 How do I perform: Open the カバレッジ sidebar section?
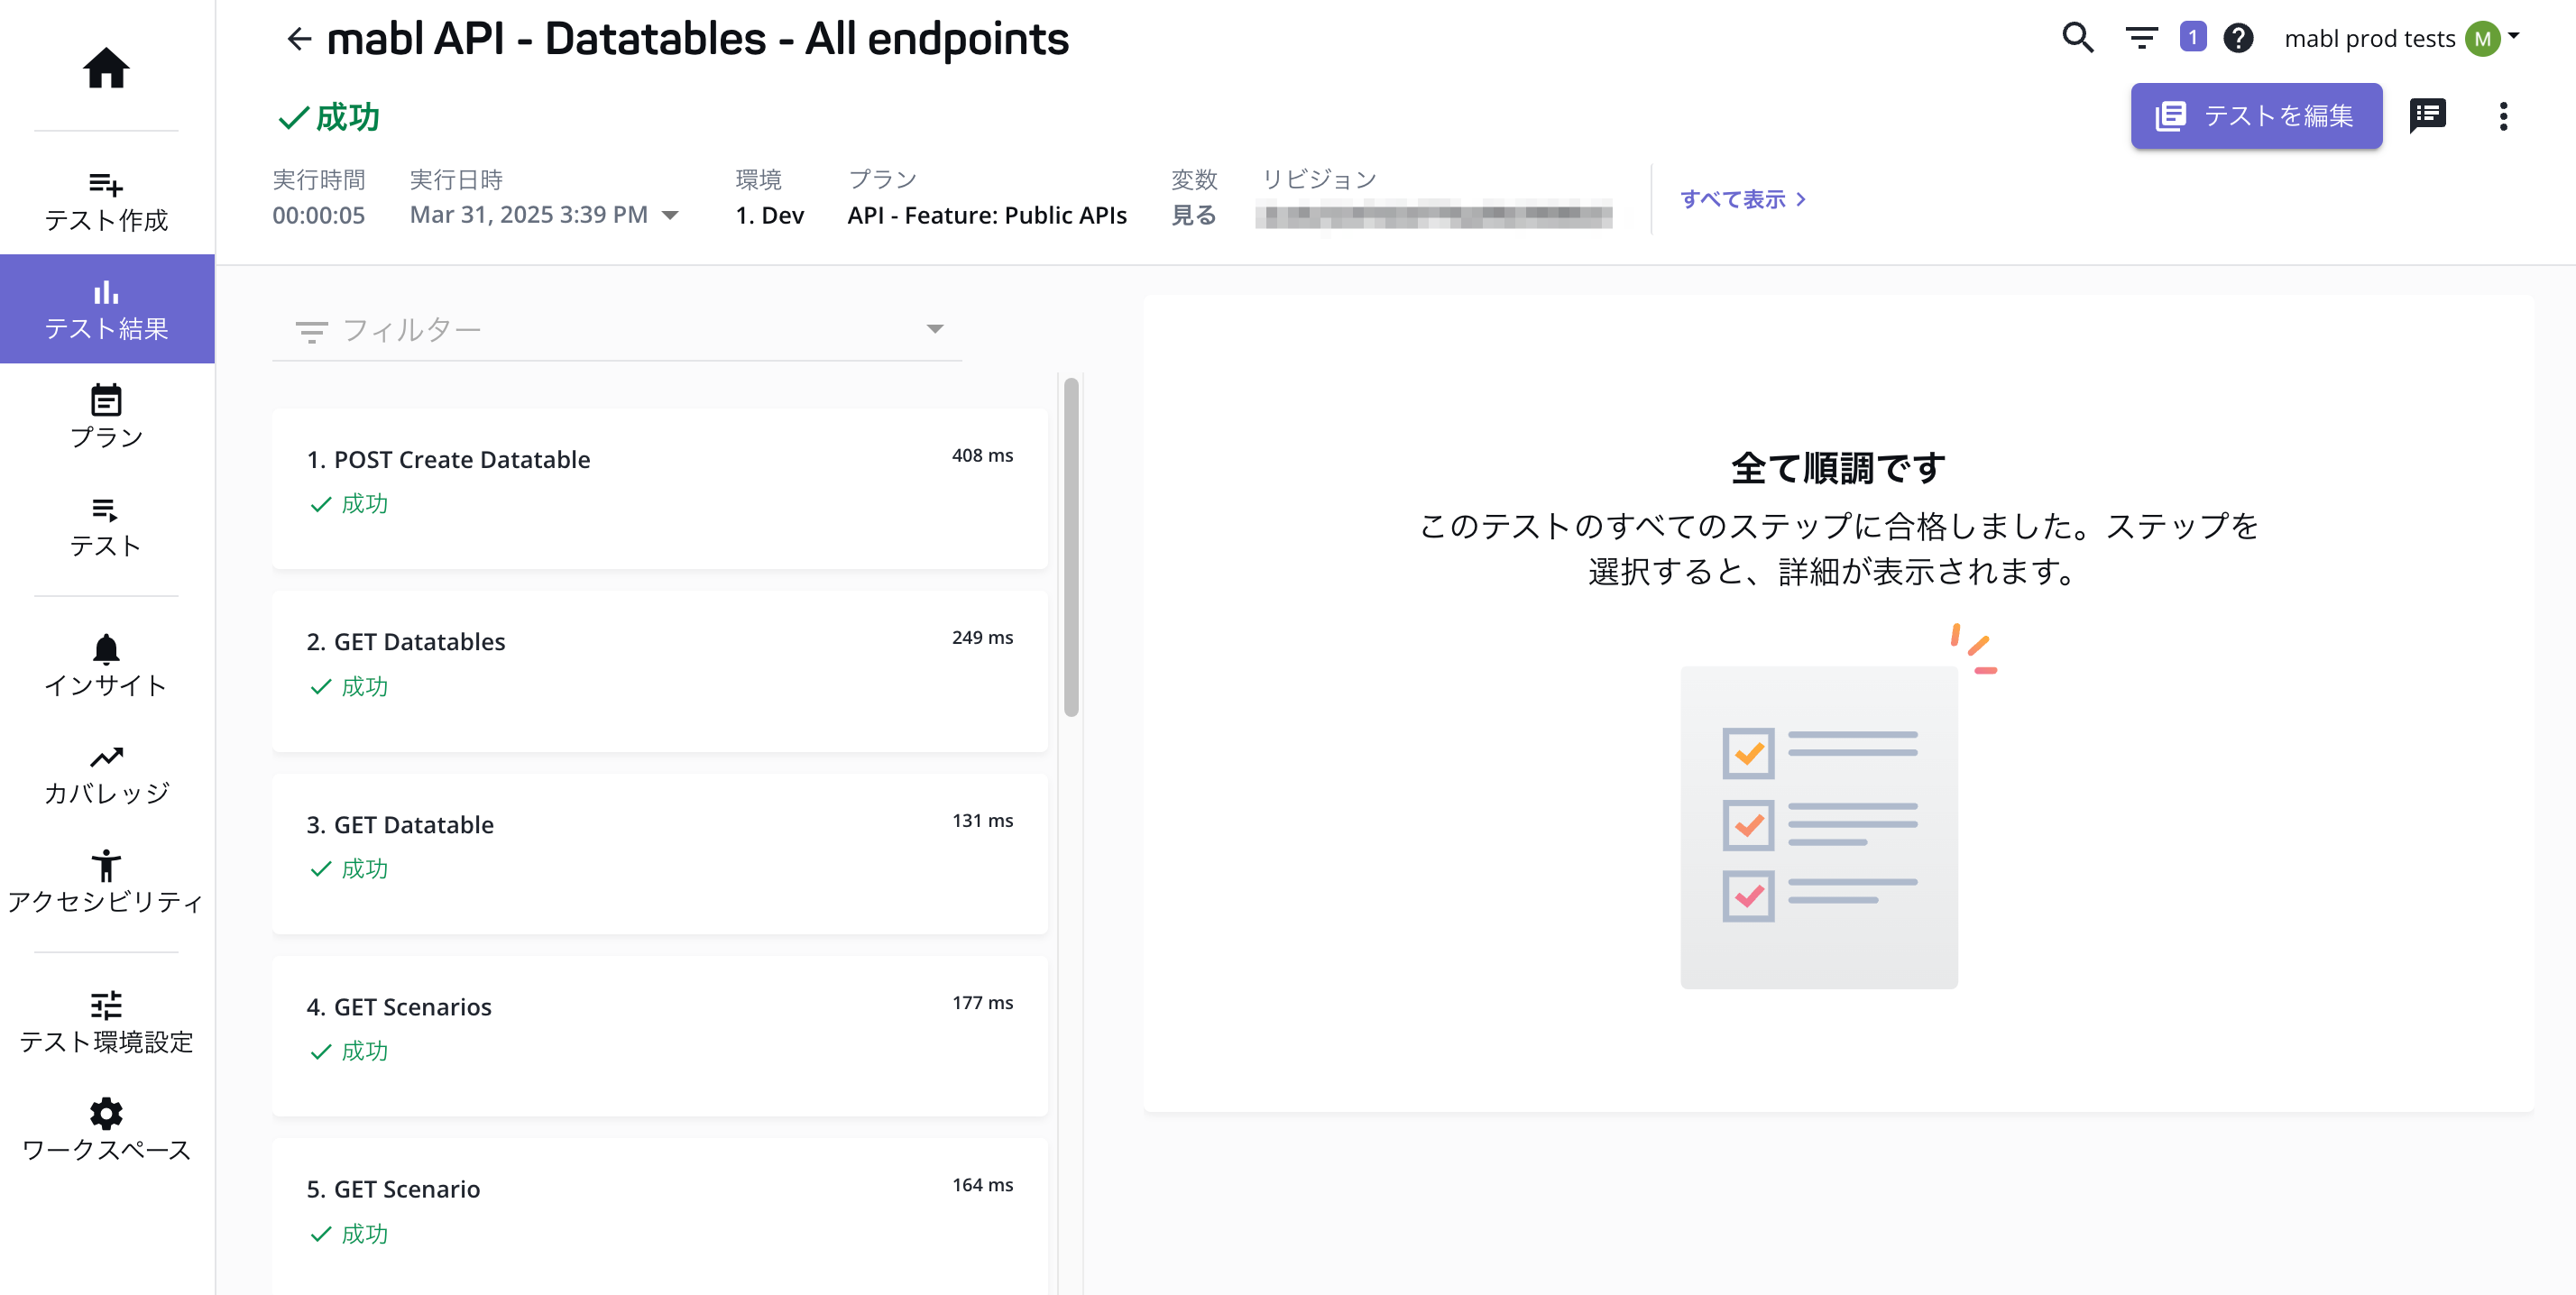point(106,775)
